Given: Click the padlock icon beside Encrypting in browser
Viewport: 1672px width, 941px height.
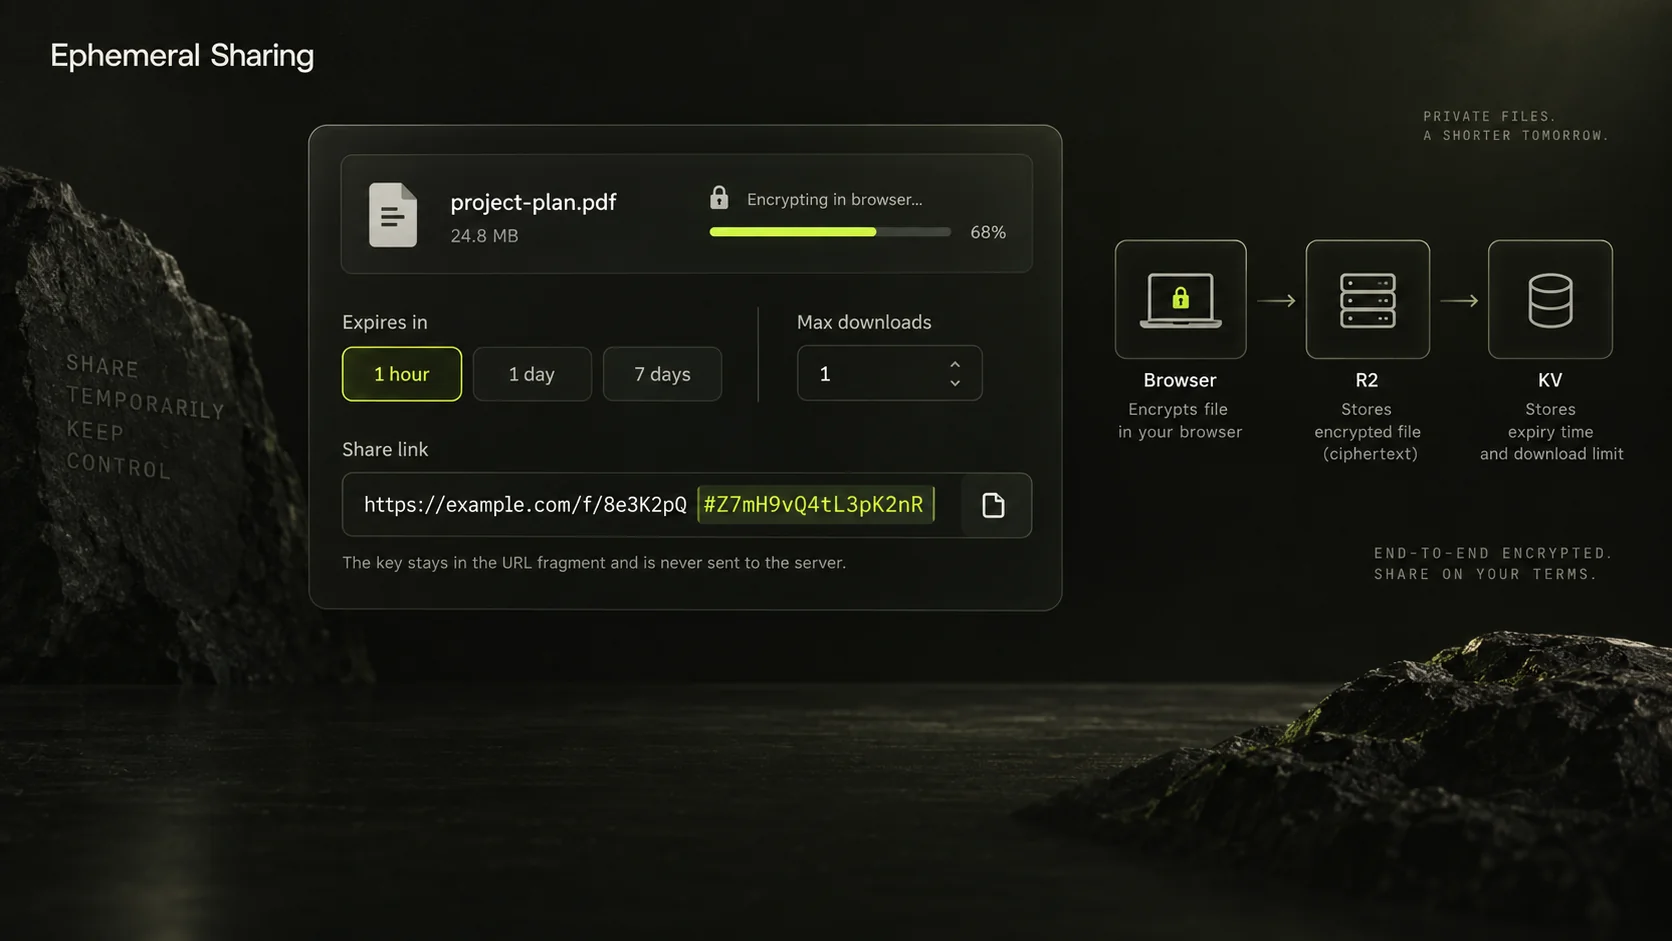Looking at the screenshot, I should [x=719, y=197].
